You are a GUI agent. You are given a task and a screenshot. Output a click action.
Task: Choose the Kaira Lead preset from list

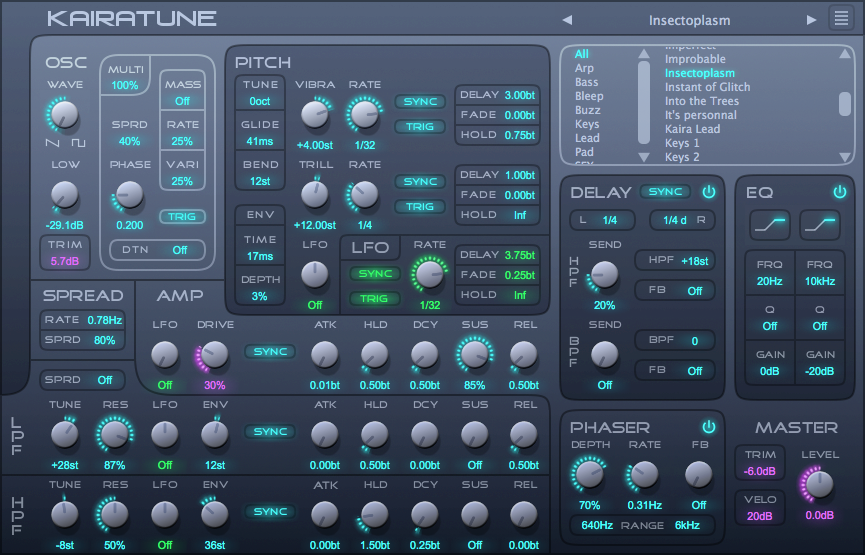click(692, 129)
